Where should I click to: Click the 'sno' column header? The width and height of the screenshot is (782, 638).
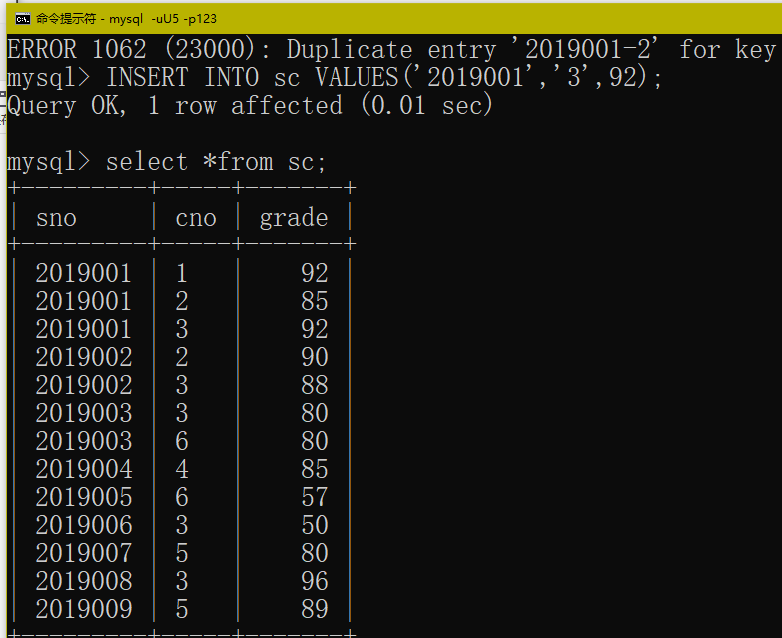56,218
